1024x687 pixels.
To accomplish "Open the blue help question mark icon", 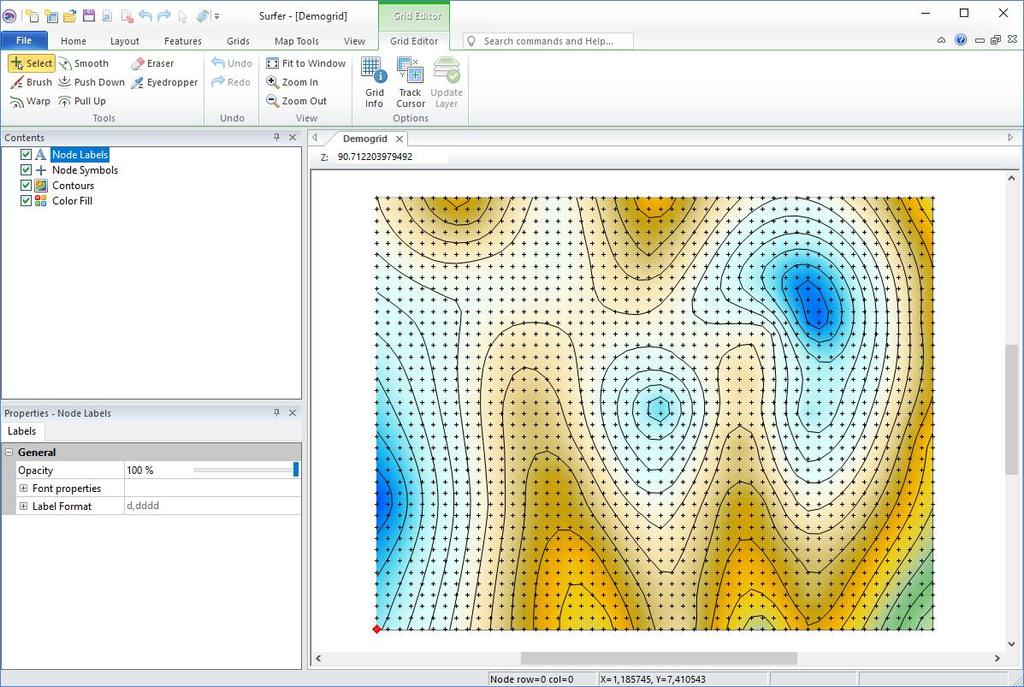I will (961, 40).
